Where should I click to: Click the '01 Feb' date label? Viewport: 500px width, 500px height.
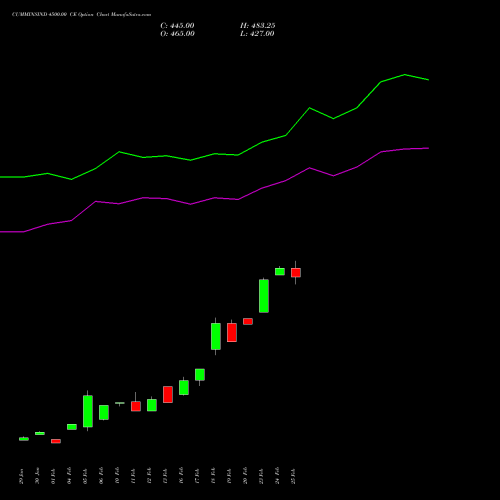coord(53,476)
